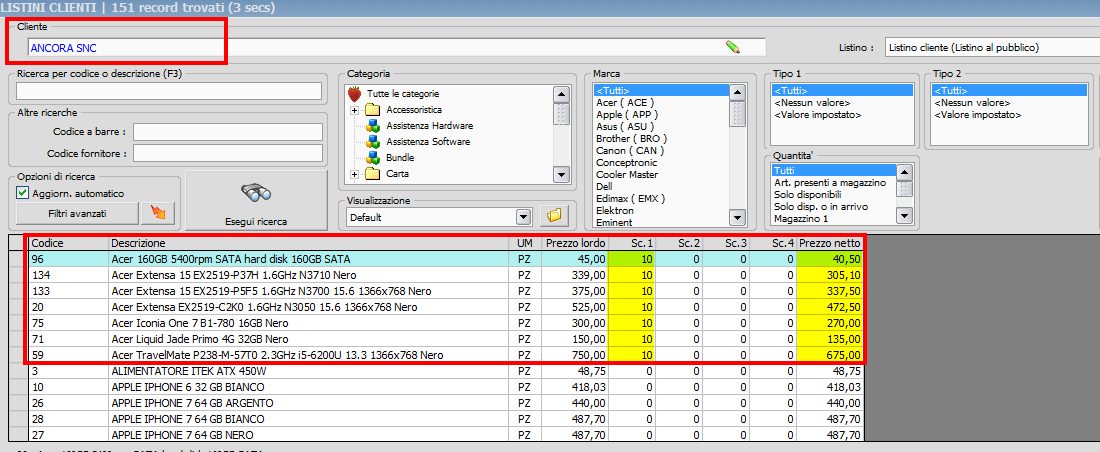Viewport: 1100px width, 452px height.
Task: Click Marca list scroll up arrow
Action: pos(738,92)
